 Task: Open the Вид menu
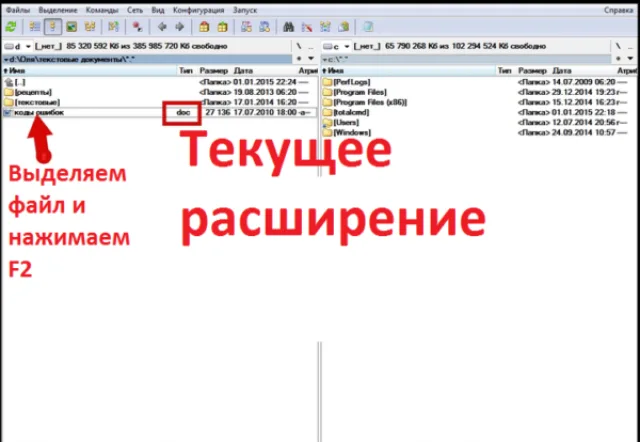coord(158,10)
